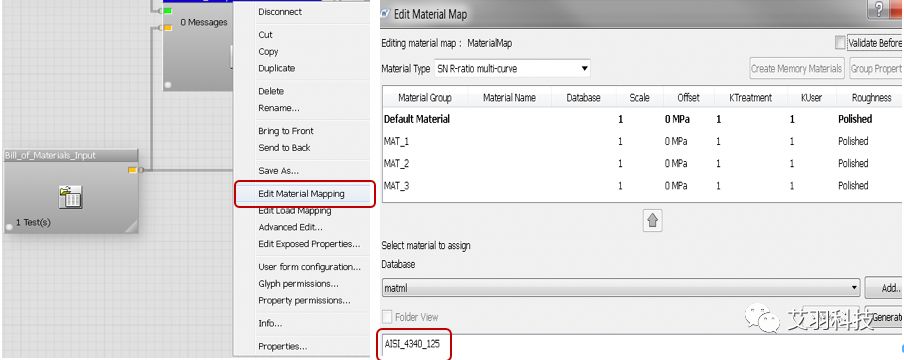
Task: Open Properties... from the context menu
Action: (282, 346)
